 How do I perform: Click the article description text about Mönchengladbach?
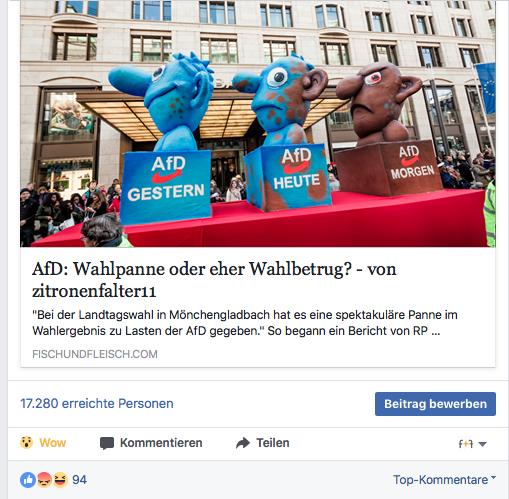[245, 323]
